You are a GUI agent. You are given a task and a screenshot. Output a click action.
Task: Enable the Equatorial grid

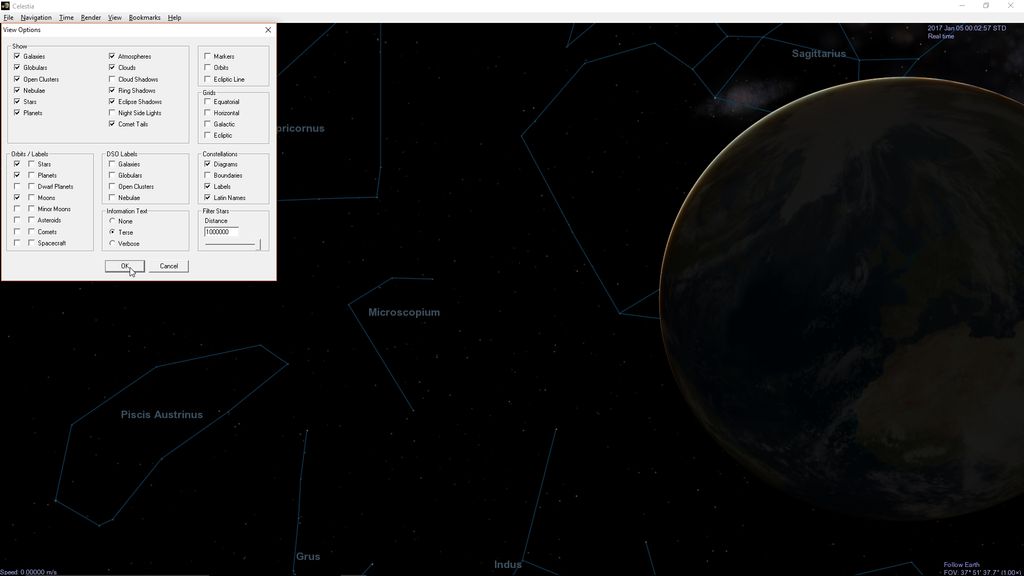coord(208,101)
